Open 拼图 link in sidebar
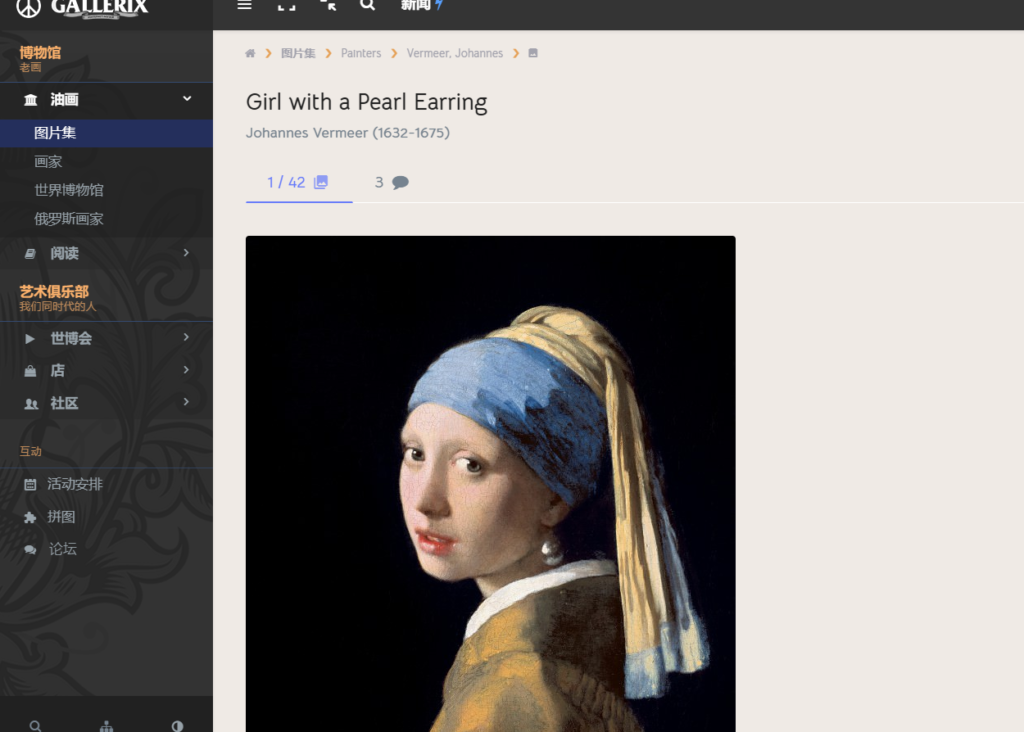 point(61,517)
